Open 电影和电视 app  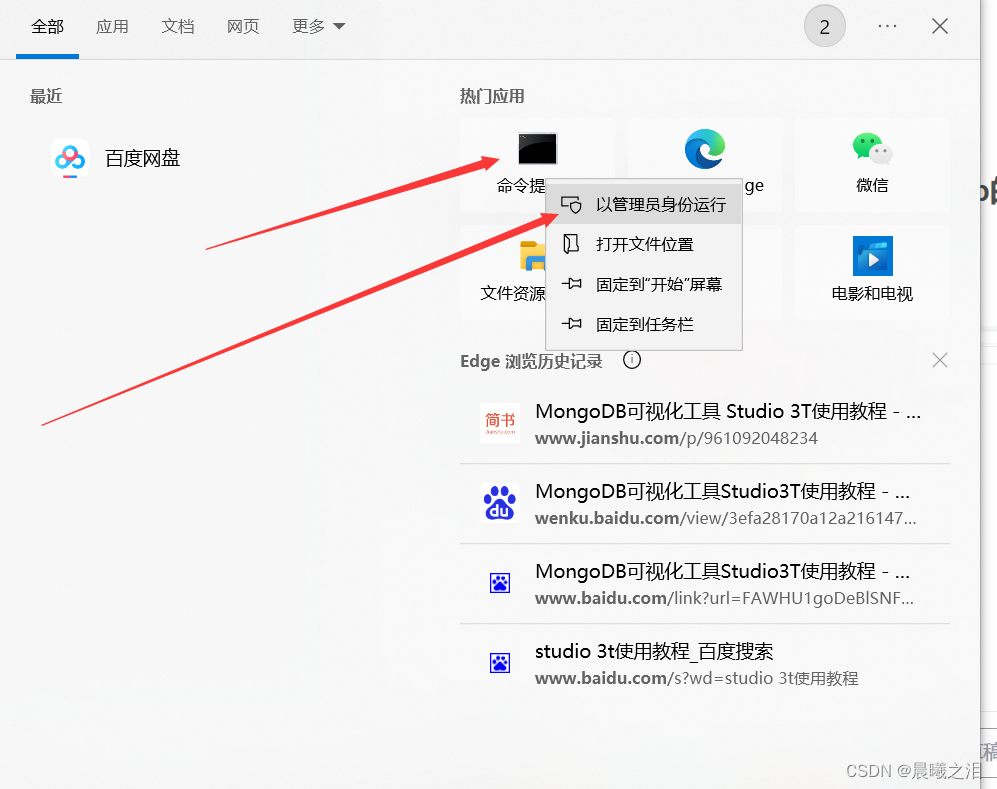tap(872, 256)
